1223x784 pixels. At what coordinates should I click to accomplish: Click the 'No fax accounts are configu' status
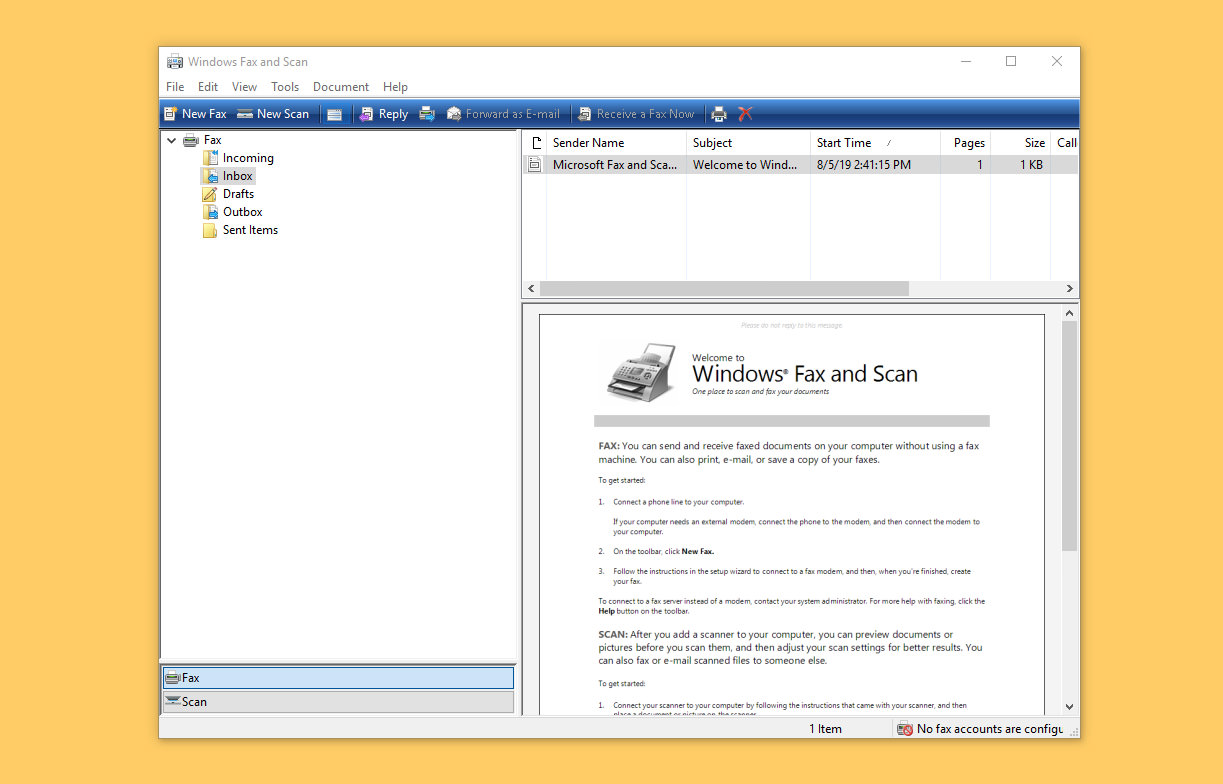[989, 729]
